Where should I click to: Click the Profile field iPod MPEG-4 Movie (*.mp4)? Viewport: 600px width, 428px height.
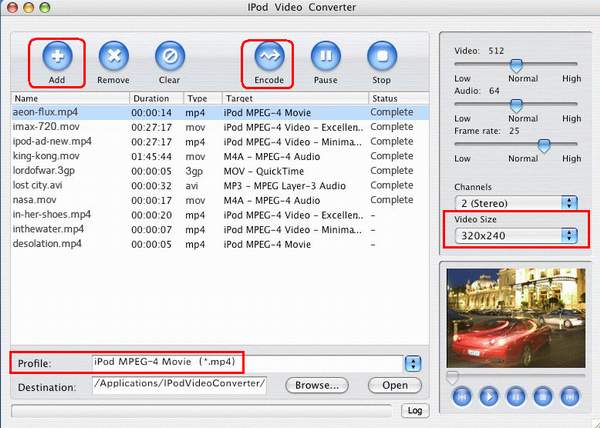pos(247,363)
